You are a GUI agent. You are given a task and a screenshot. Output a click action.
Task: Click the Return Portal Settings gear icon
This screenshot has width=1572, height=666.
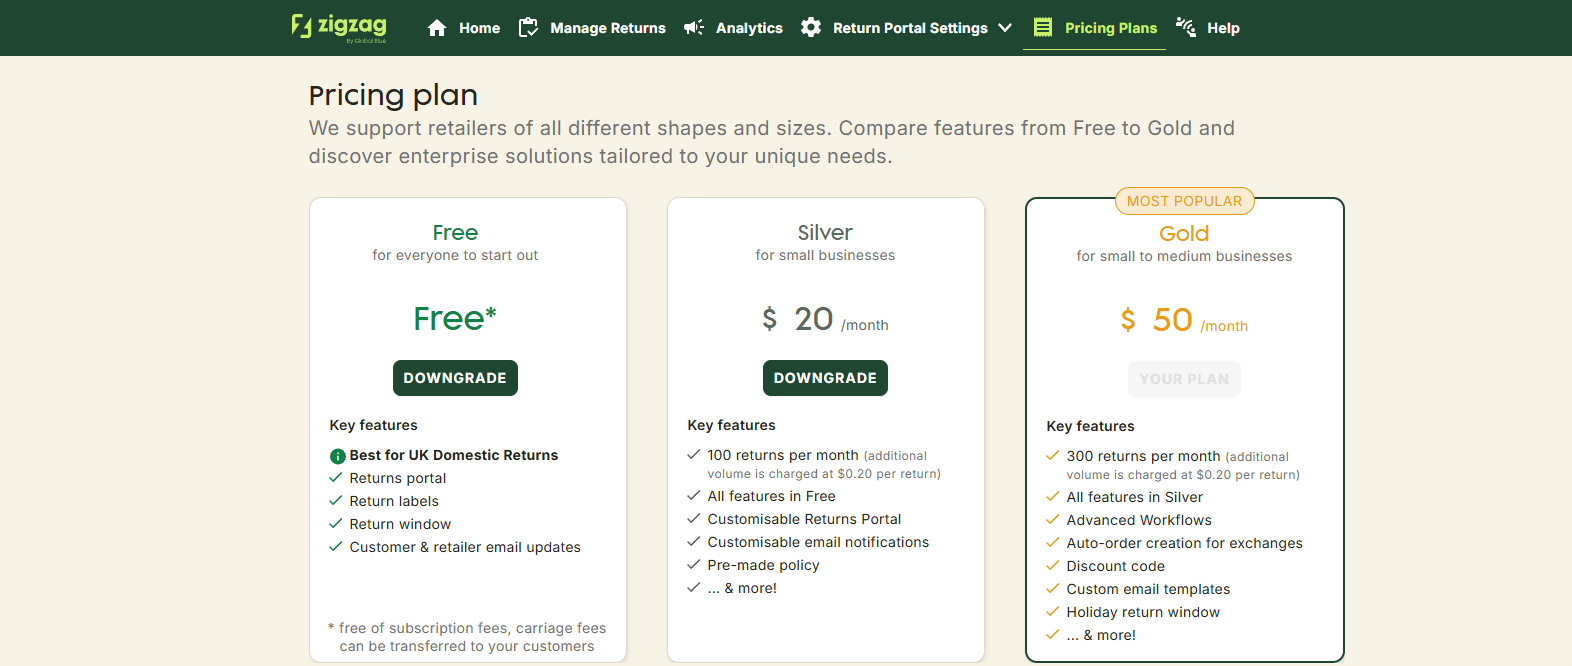[x=811, y=28]
